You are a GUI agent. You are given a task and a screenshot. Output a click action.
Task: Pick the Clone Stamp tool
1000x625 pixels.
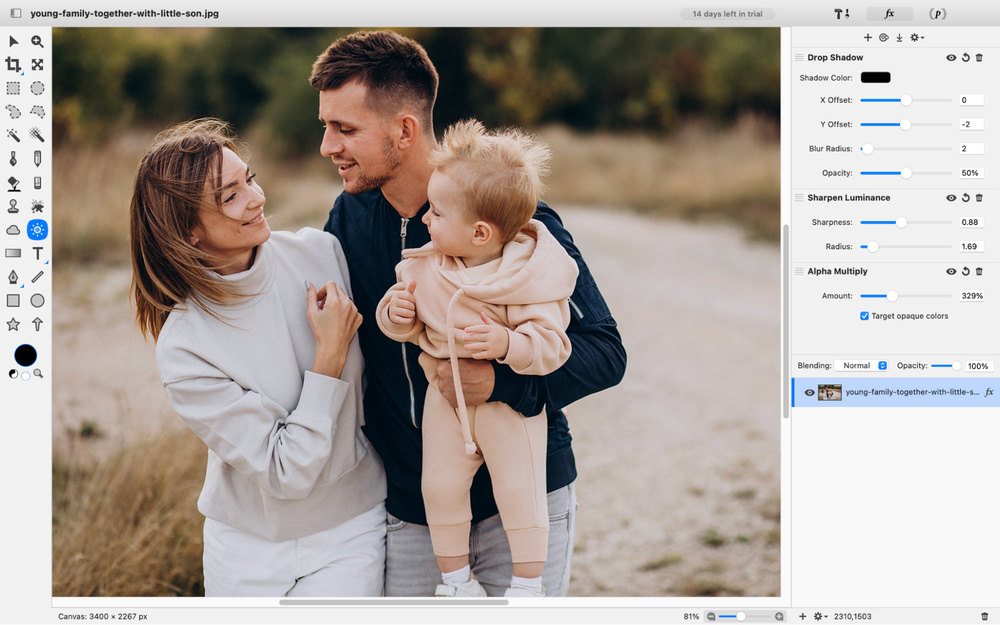click(x=13, y=206)
